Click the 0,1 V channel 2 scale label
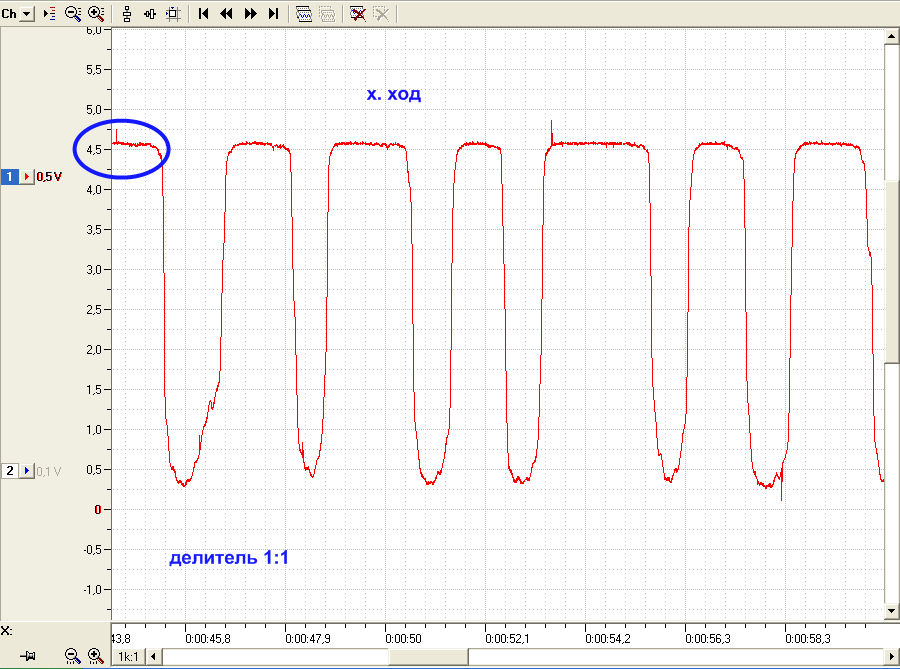Screen dimensions: 900x669 point(49,471)
